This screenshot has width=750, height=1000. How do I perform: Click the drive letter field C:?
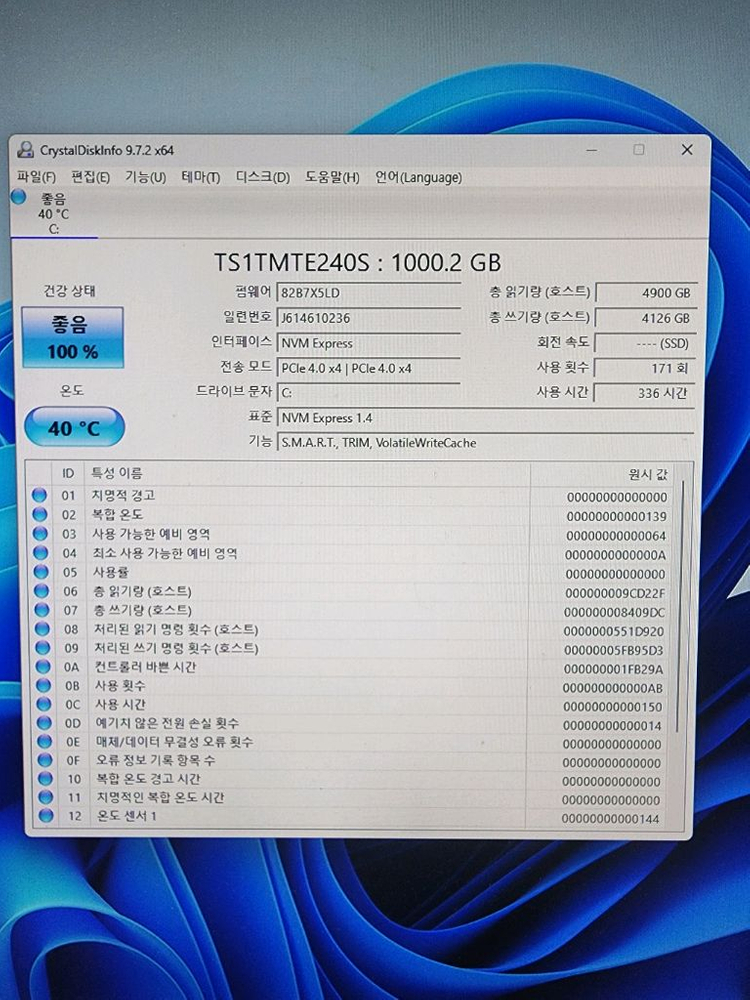pos(369,393)
